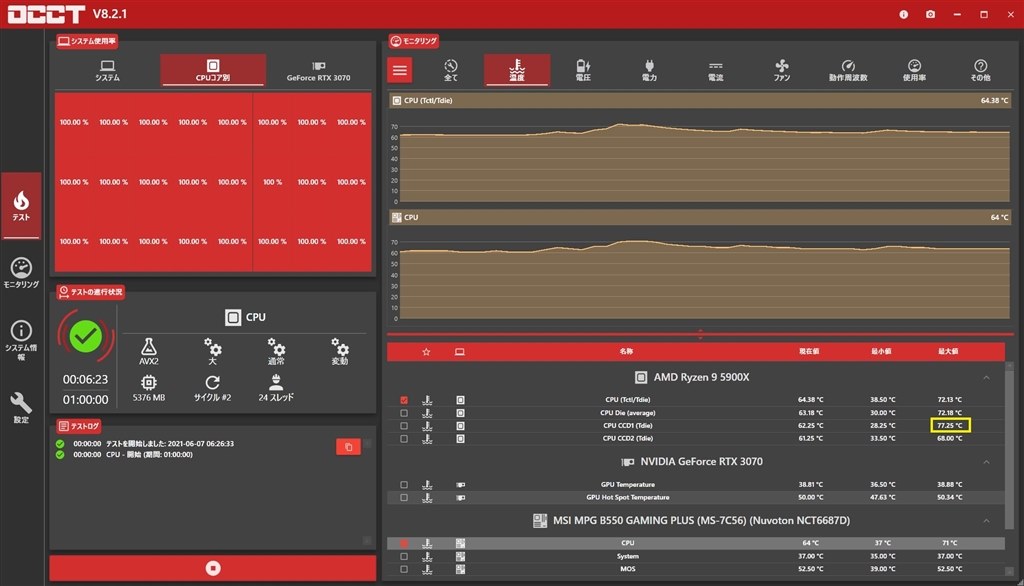1024x586 pixels.
Task: Click thermometer icon in GPU Temperature row
Action: click(x=427, y=485)
